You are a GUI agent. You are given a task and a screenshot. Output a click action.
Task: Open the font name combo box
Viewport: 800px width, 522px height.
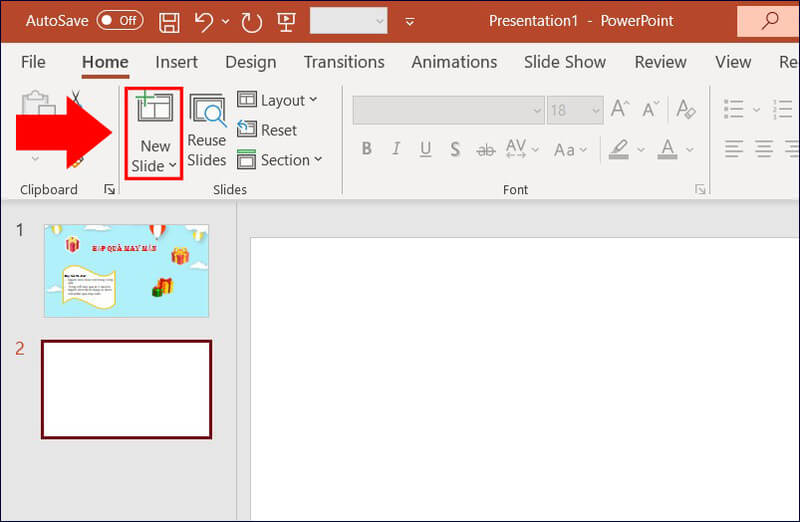(x=448, y=110)
